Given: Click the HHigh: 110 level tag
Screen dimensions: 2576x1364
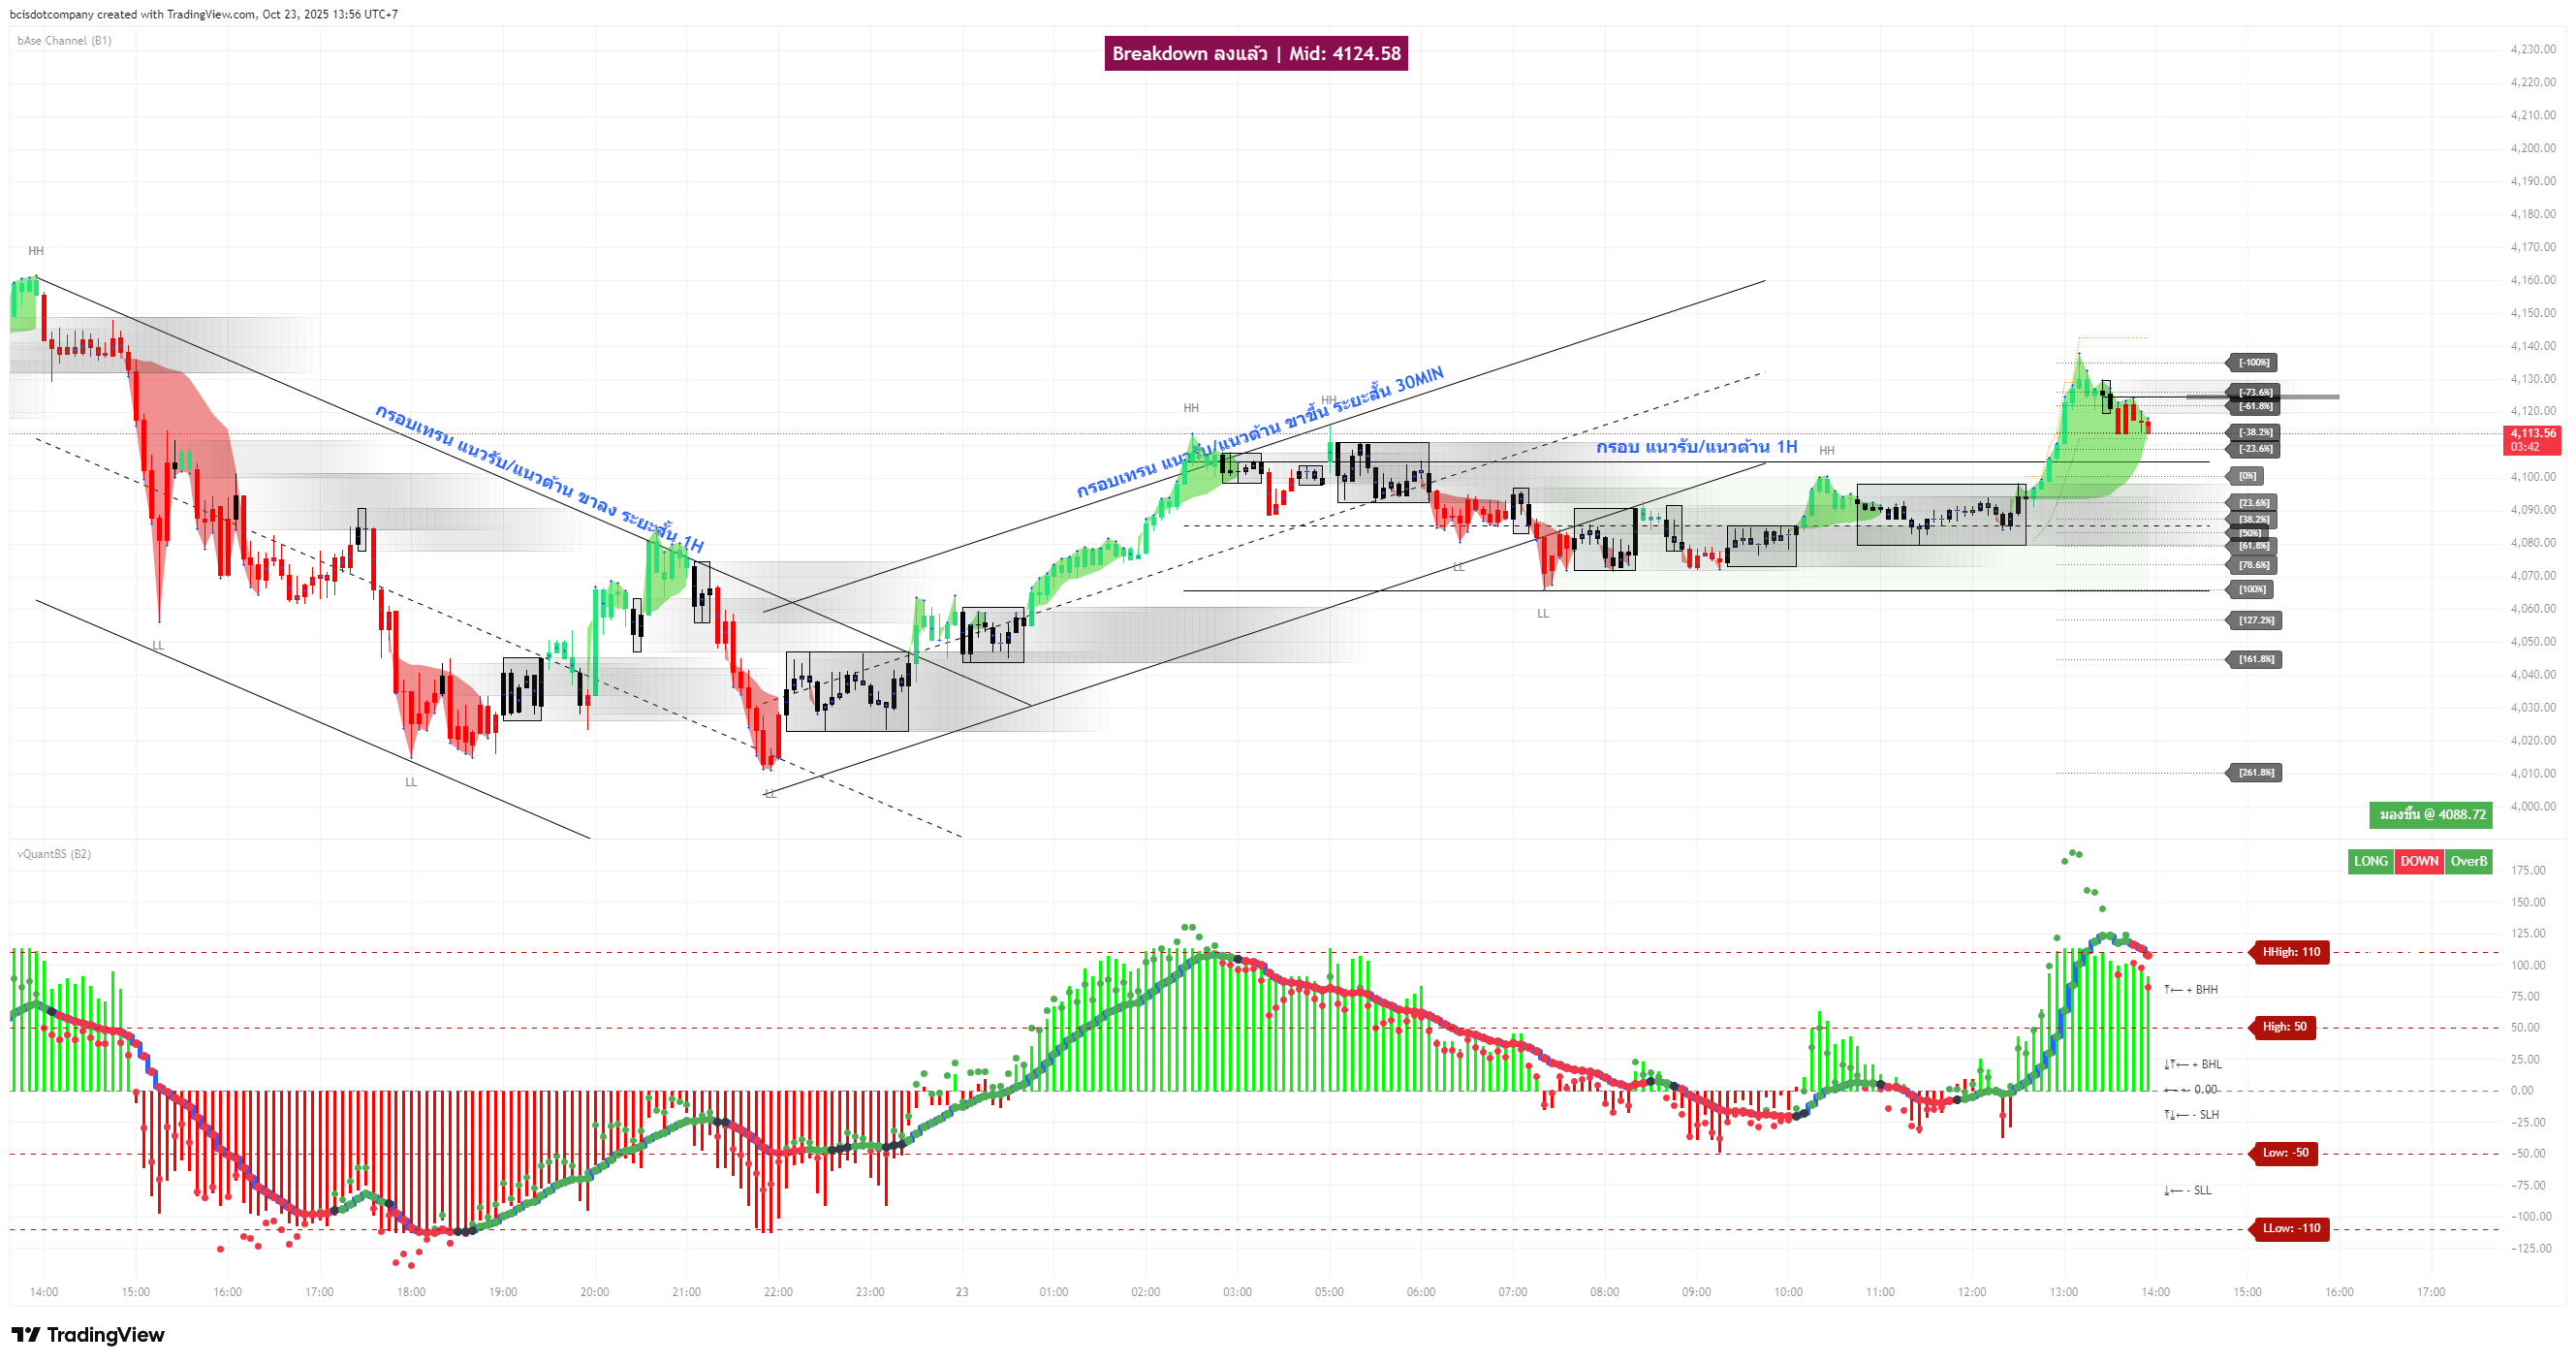Looking at the screenshot, I should pyautogui.click(x=2291, y=952).
